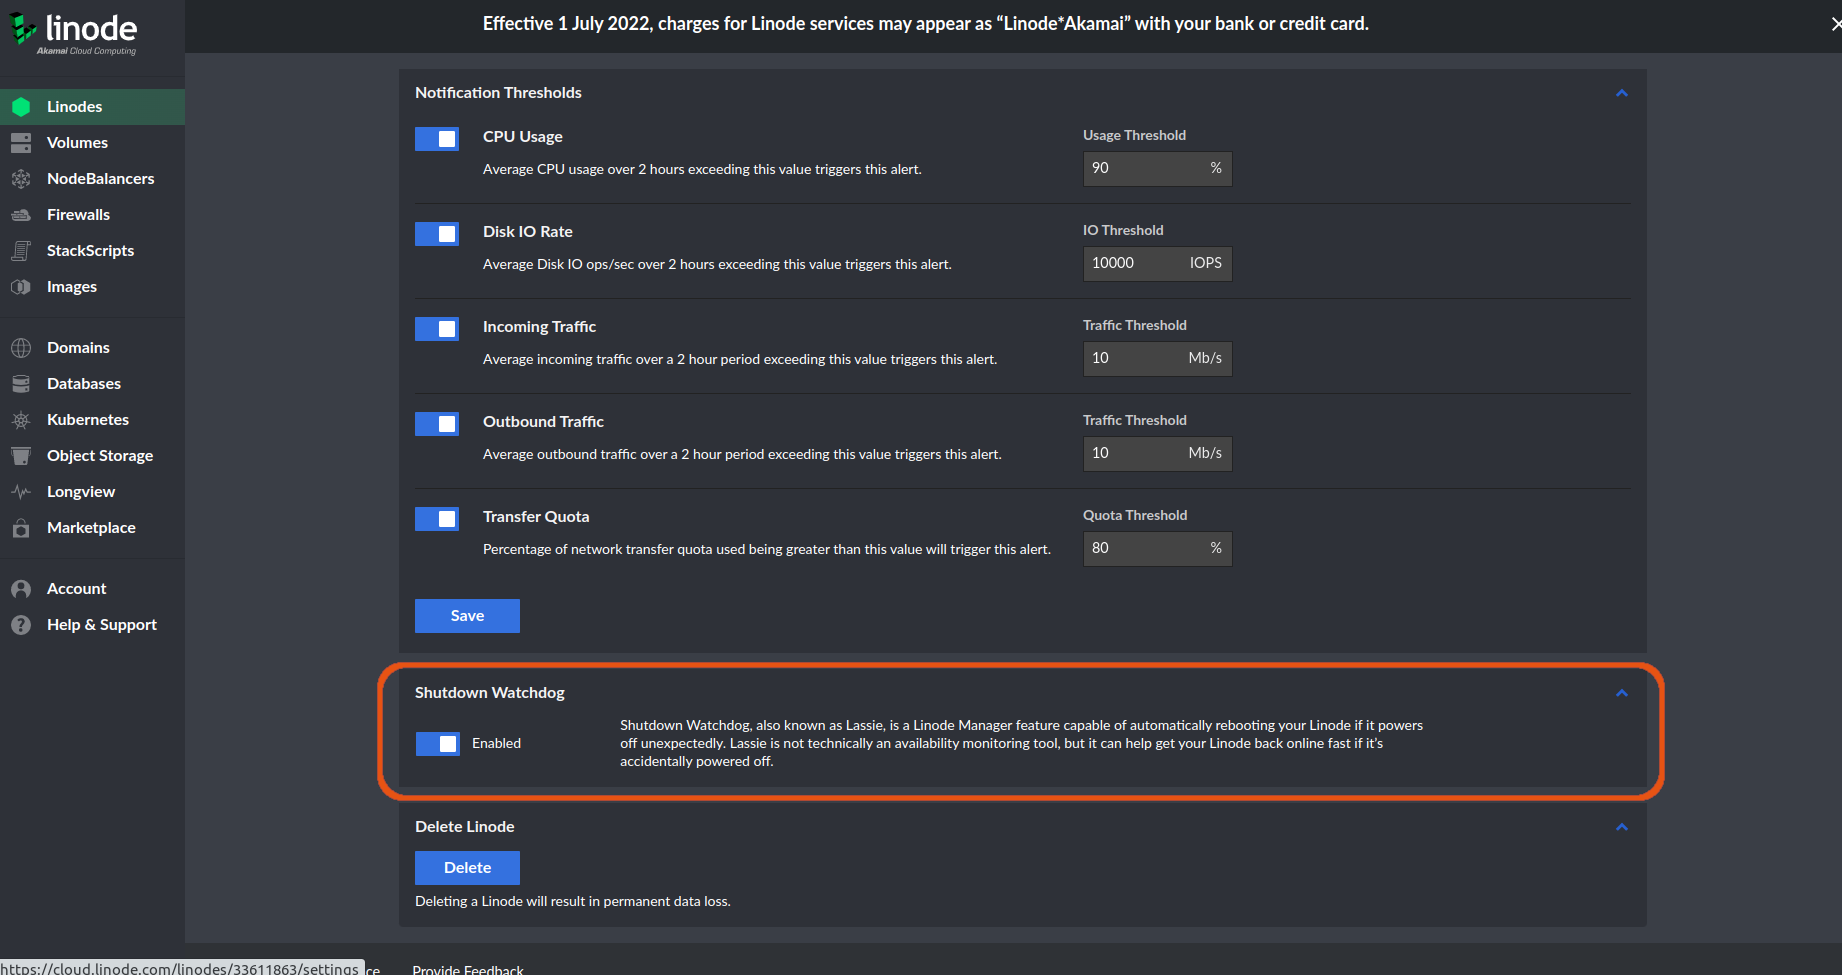Screen dimensions: 1842x975
Task: Click the Linode logo
Action: tap(74, 32)
